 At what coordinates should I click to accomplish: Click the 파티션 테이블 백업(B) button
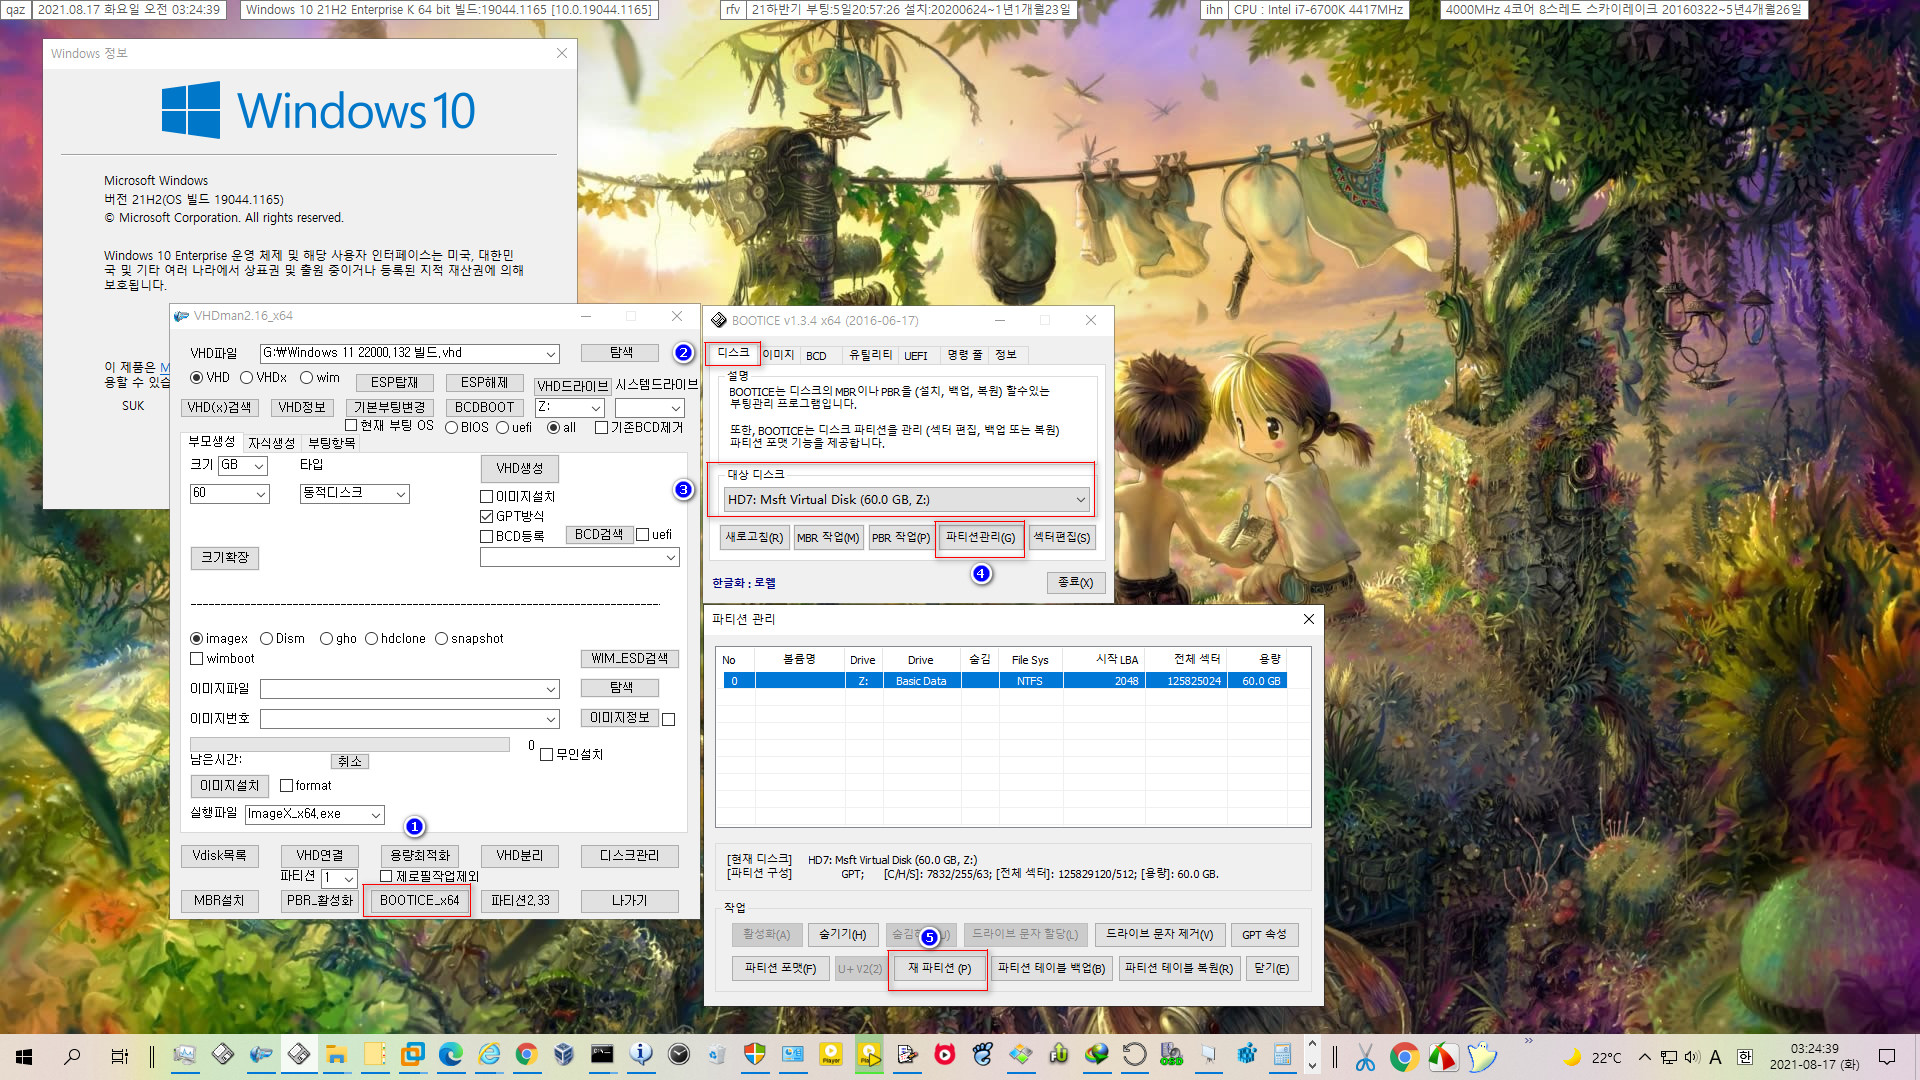pos(1051,969)
